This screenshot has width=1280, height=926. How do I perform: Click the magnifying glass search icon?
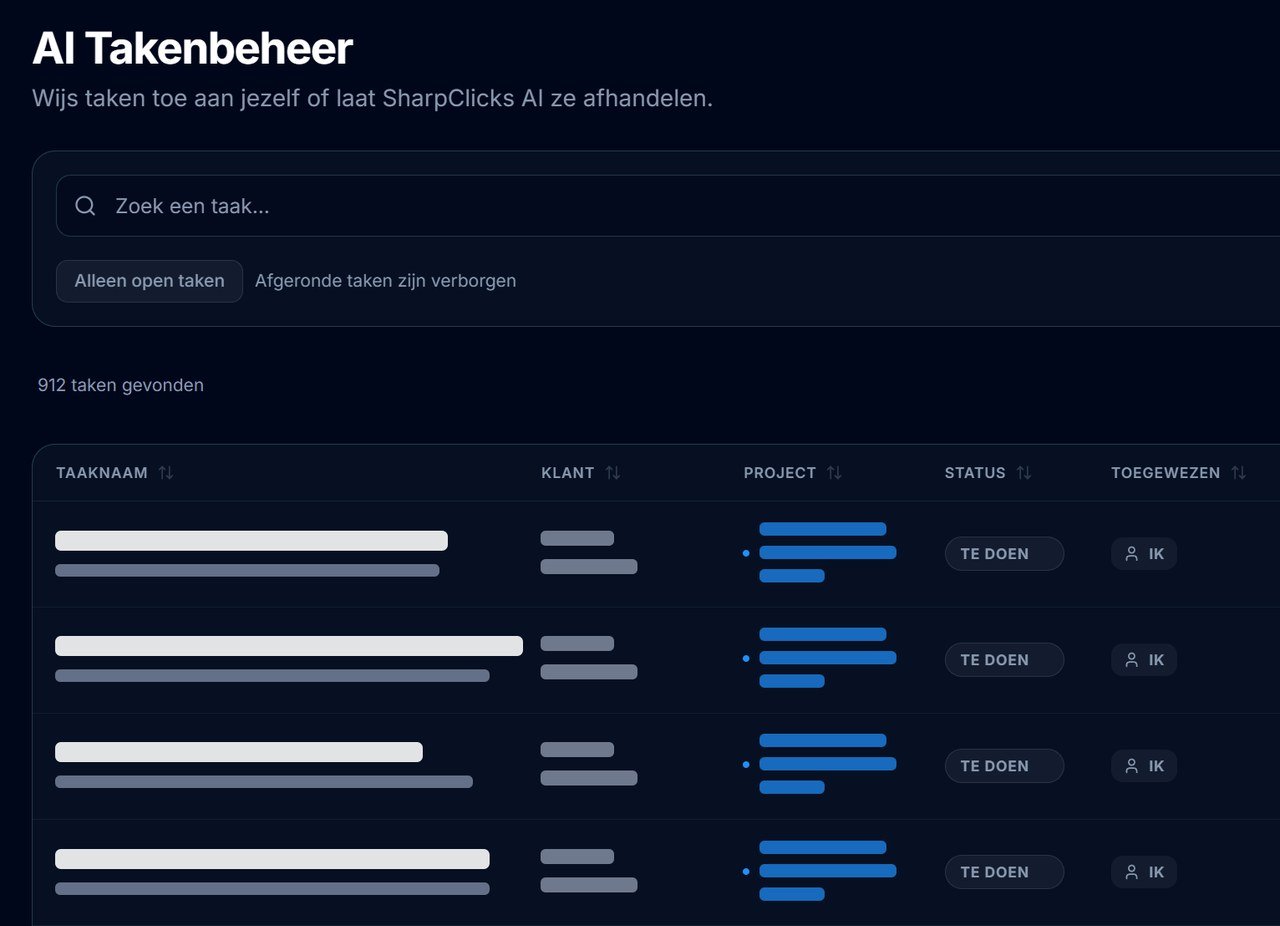pos(86,206)
